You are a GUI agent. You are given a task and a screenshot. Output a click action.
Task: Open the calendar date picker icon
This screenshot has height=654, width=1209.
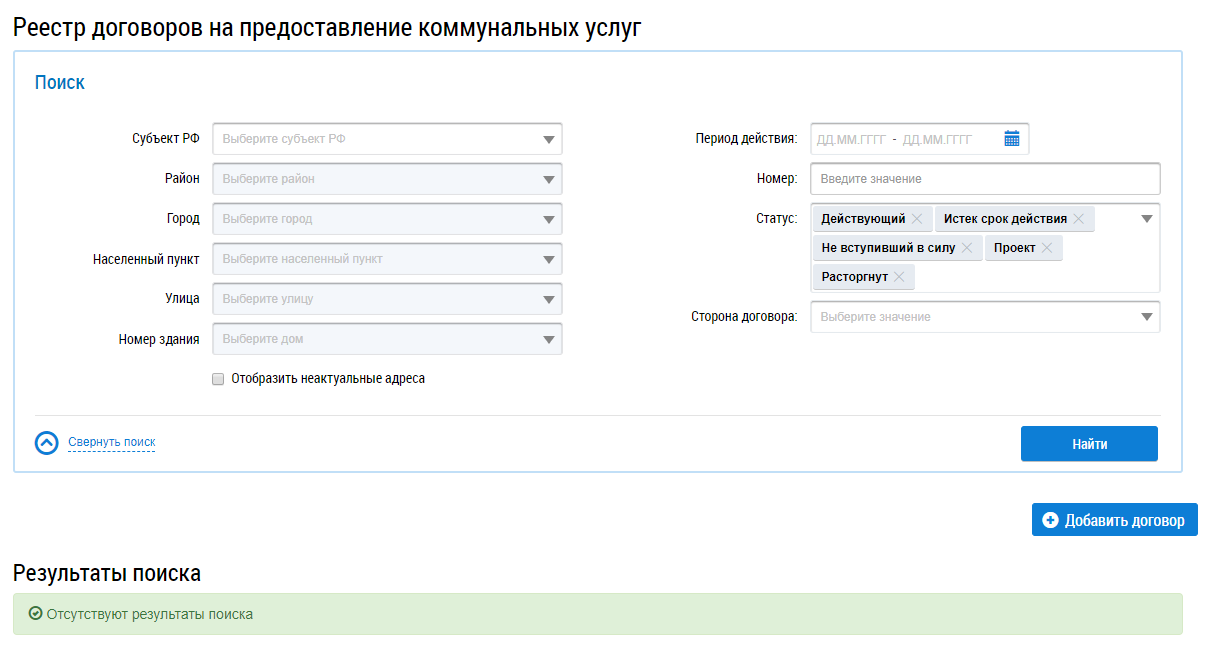[1011, 139]
